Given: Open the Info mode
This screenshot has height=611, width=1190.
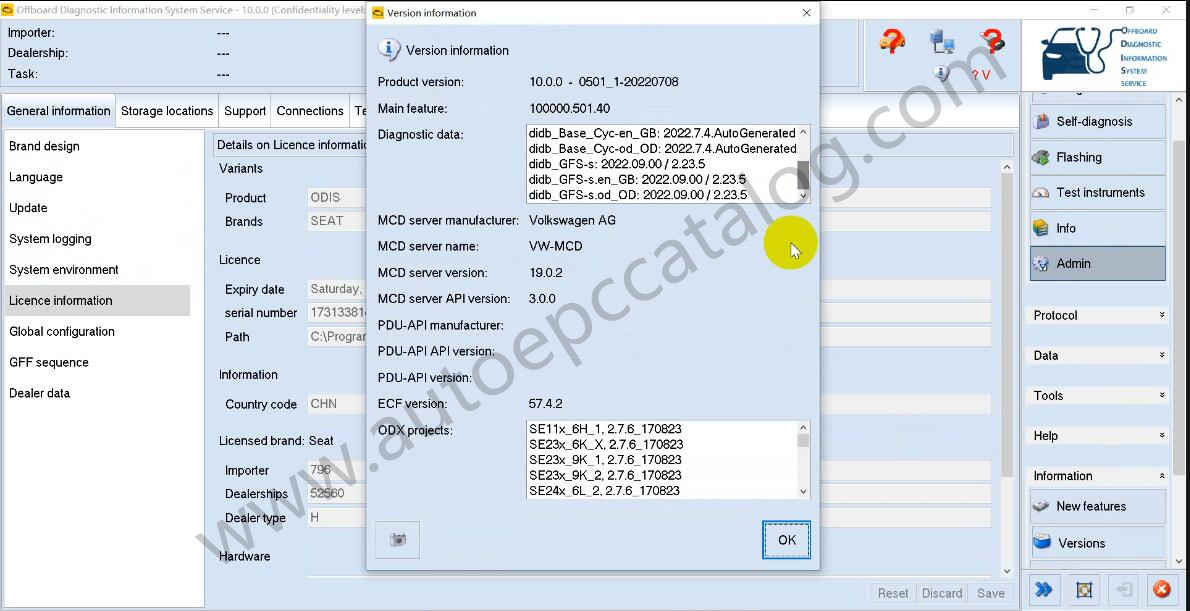Looking at the screenshot, I should (1097, 228).
